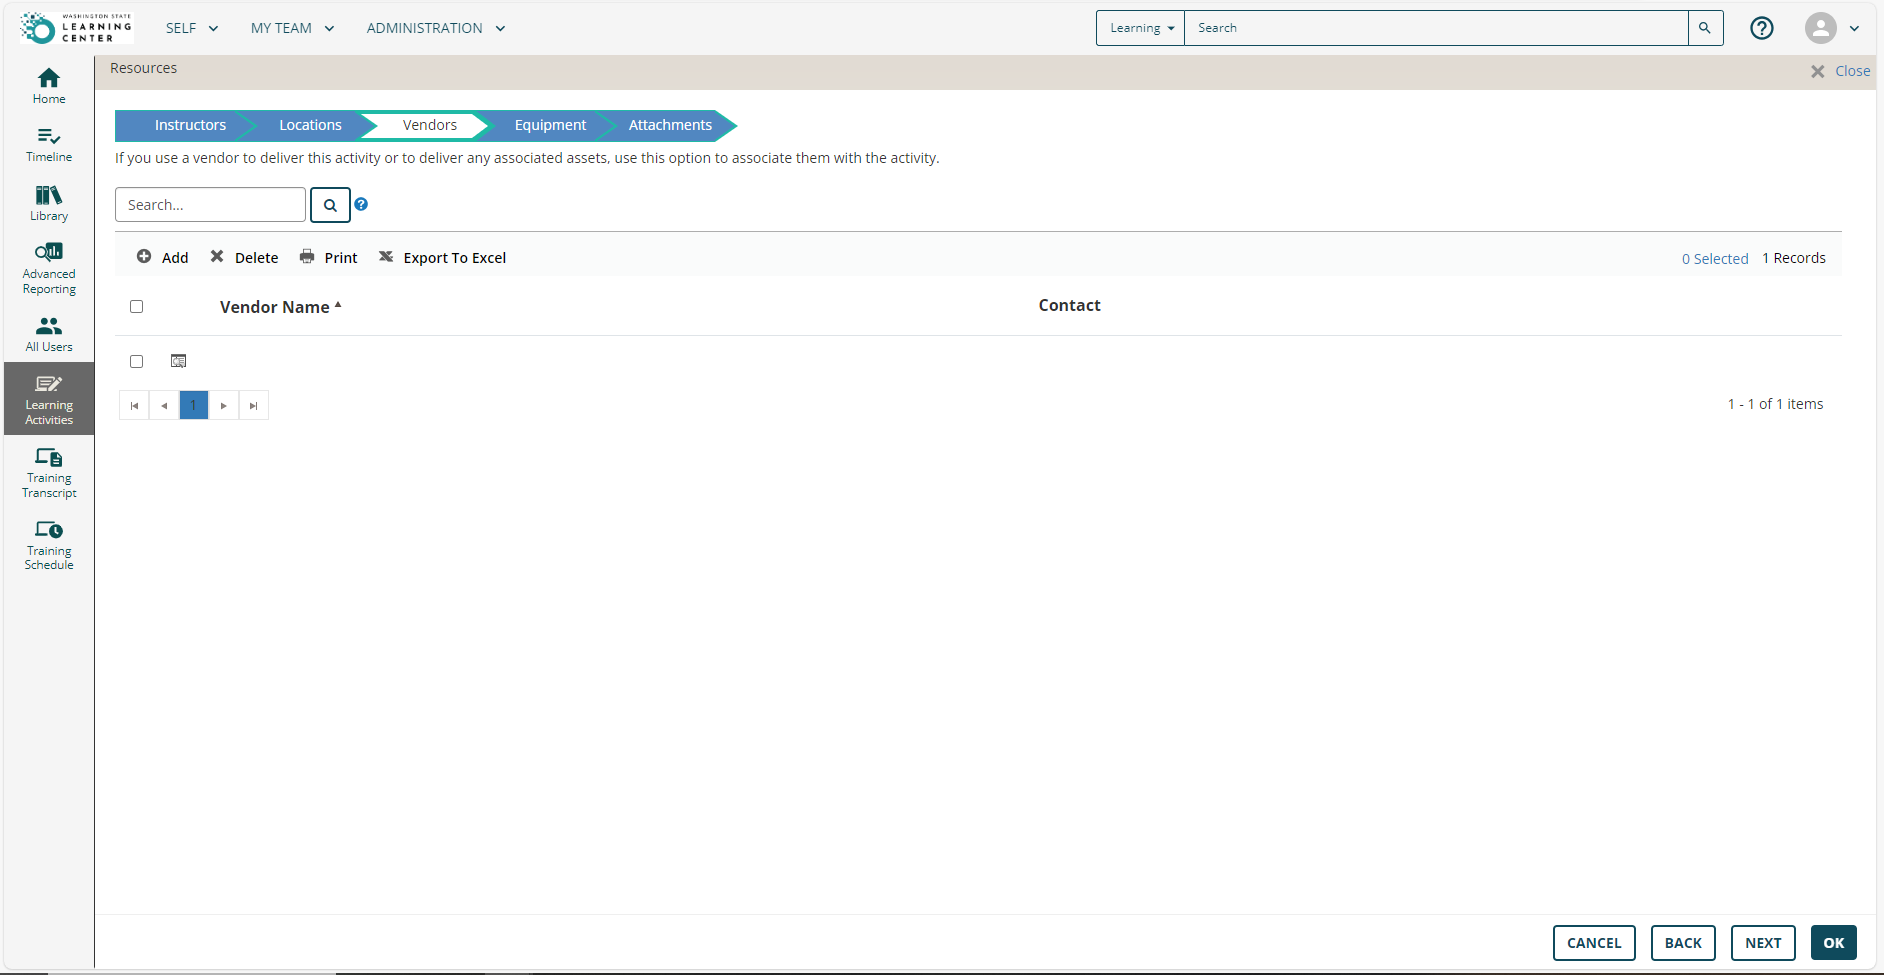Go to the first page of results

pos(134,405)
